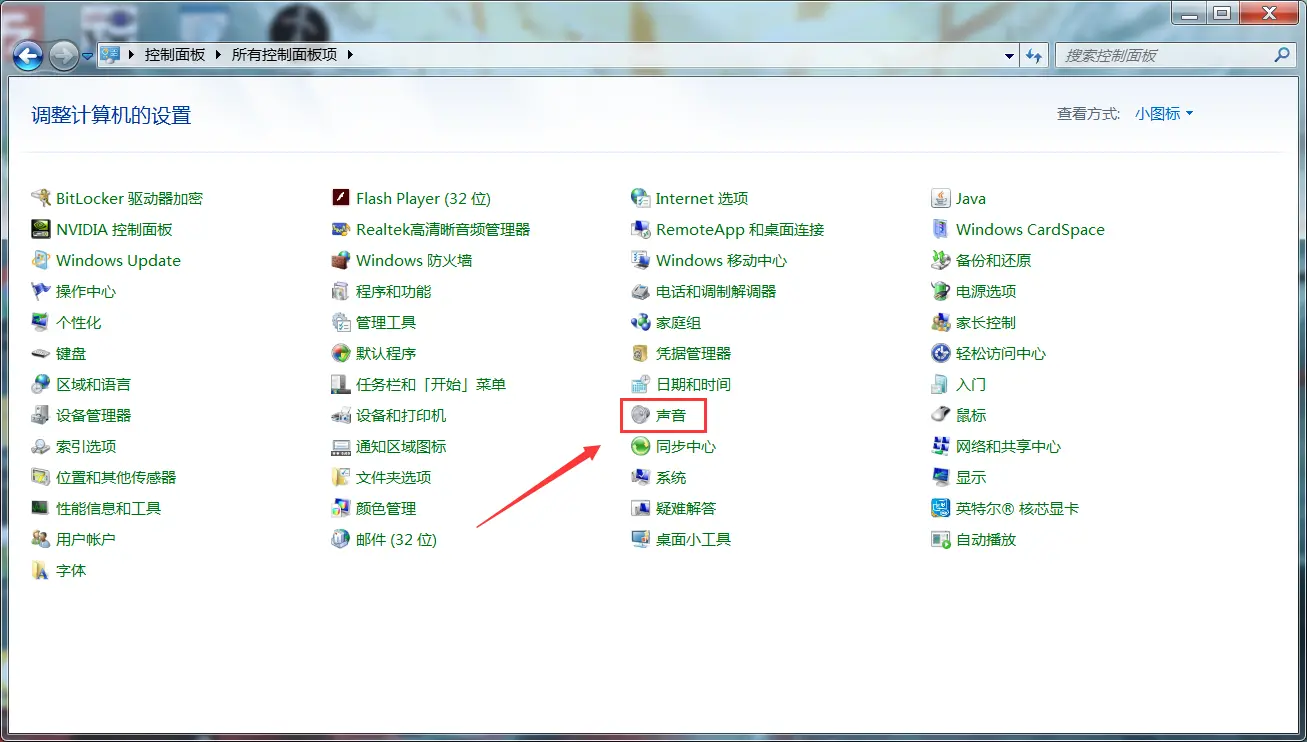This screenshot has height=742, width=1307.
Task: Open the 用户帐户 link
Action: click(86, 539)
